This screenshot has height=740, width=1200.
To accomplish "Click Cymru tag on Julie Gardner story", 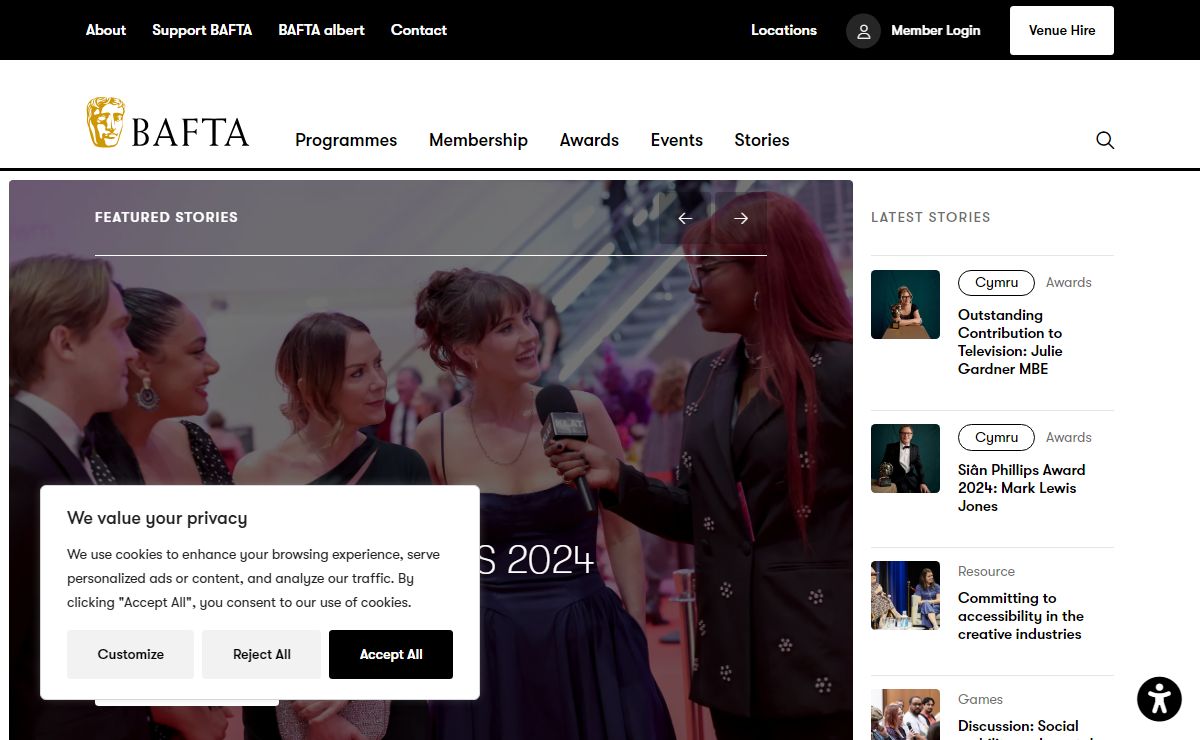I will 996,282.
